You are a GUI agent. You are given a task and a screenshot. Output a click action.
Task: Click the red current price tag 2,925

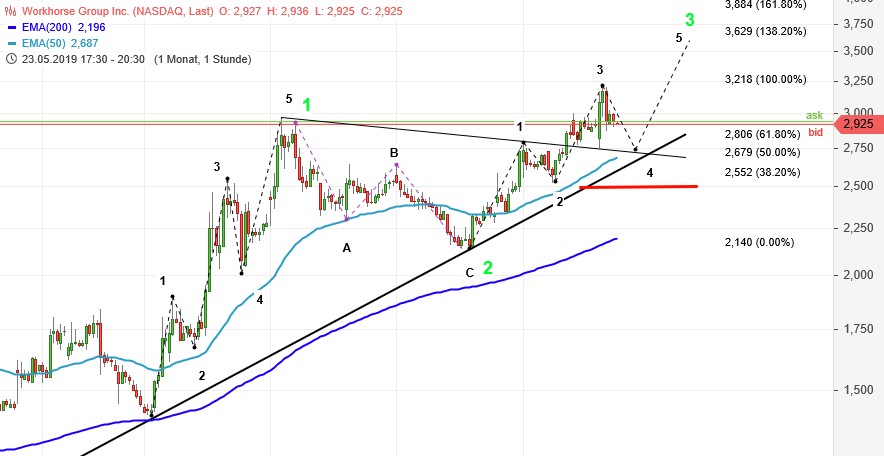tap(860, 124)
